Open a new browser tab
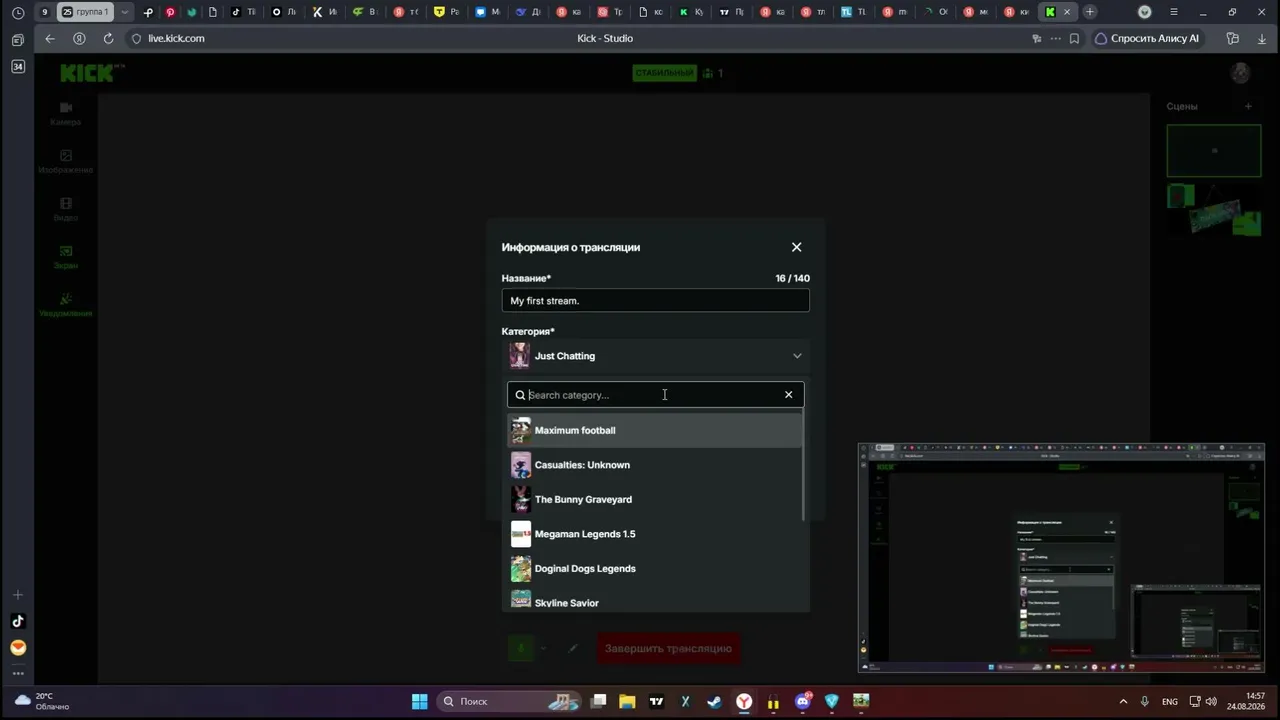1280x720 pixels. point(1090,12)
